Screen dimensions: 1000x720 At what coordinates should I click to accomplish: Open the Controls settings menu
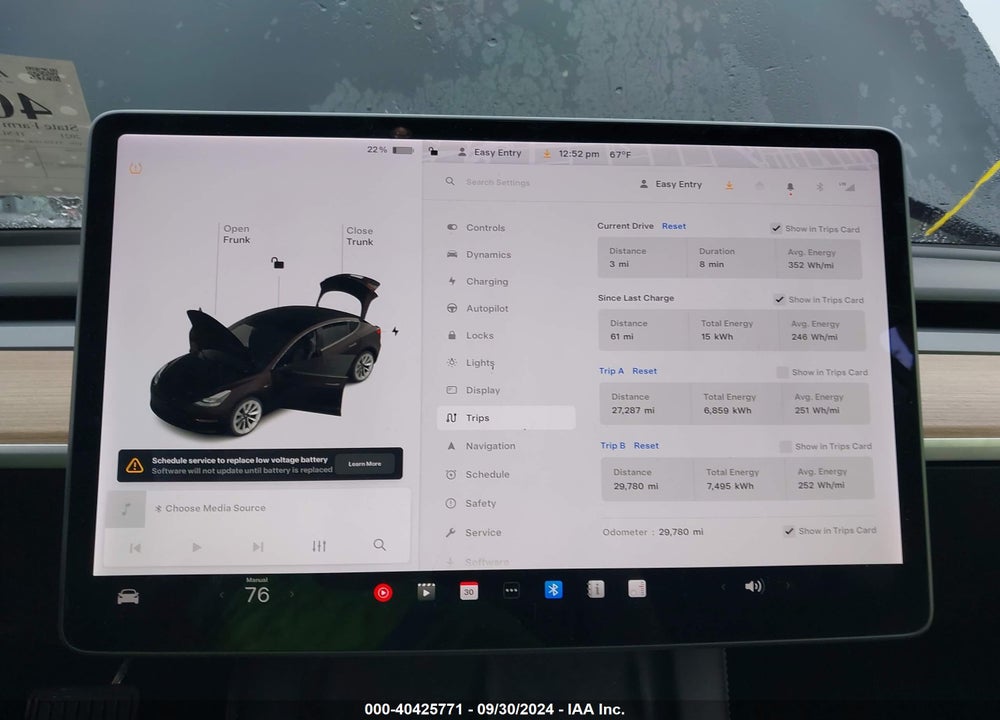(476, 228)
